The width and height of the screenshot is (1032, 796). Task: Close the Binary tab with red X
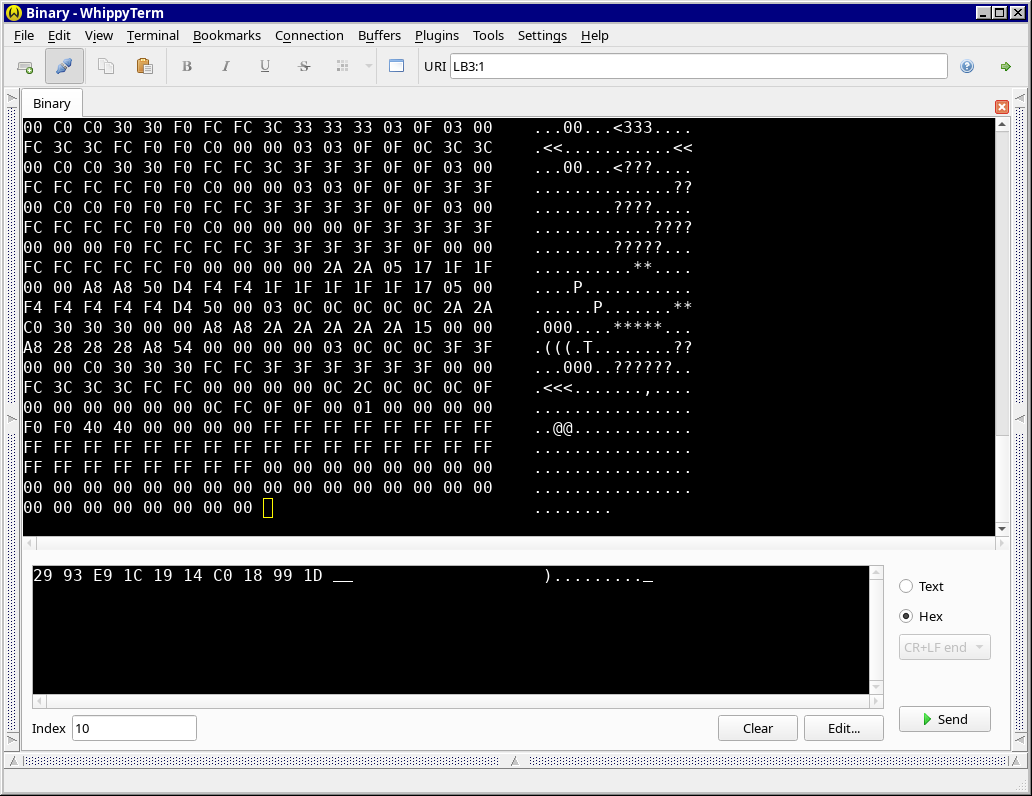tap(1002, 106)
